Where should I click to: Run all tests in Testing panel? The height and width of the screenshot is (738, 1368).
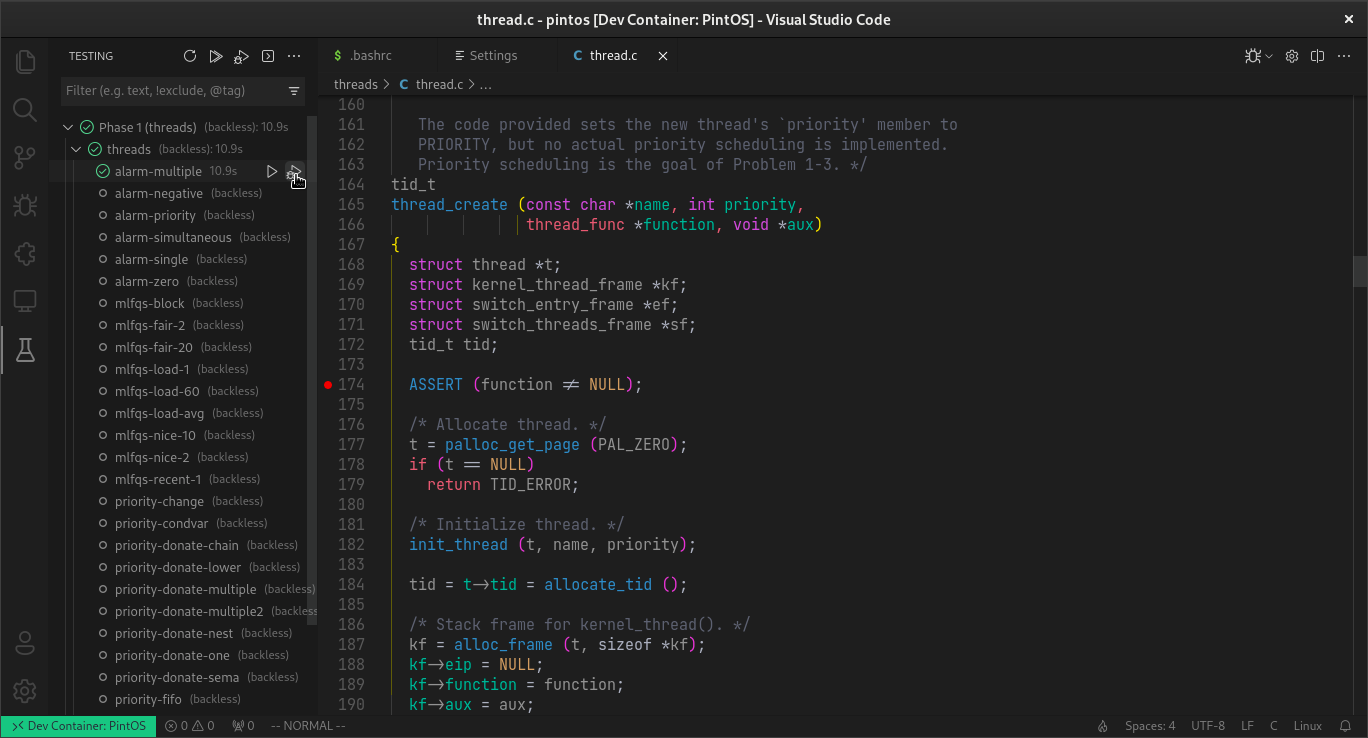click(x=216, y=56)
